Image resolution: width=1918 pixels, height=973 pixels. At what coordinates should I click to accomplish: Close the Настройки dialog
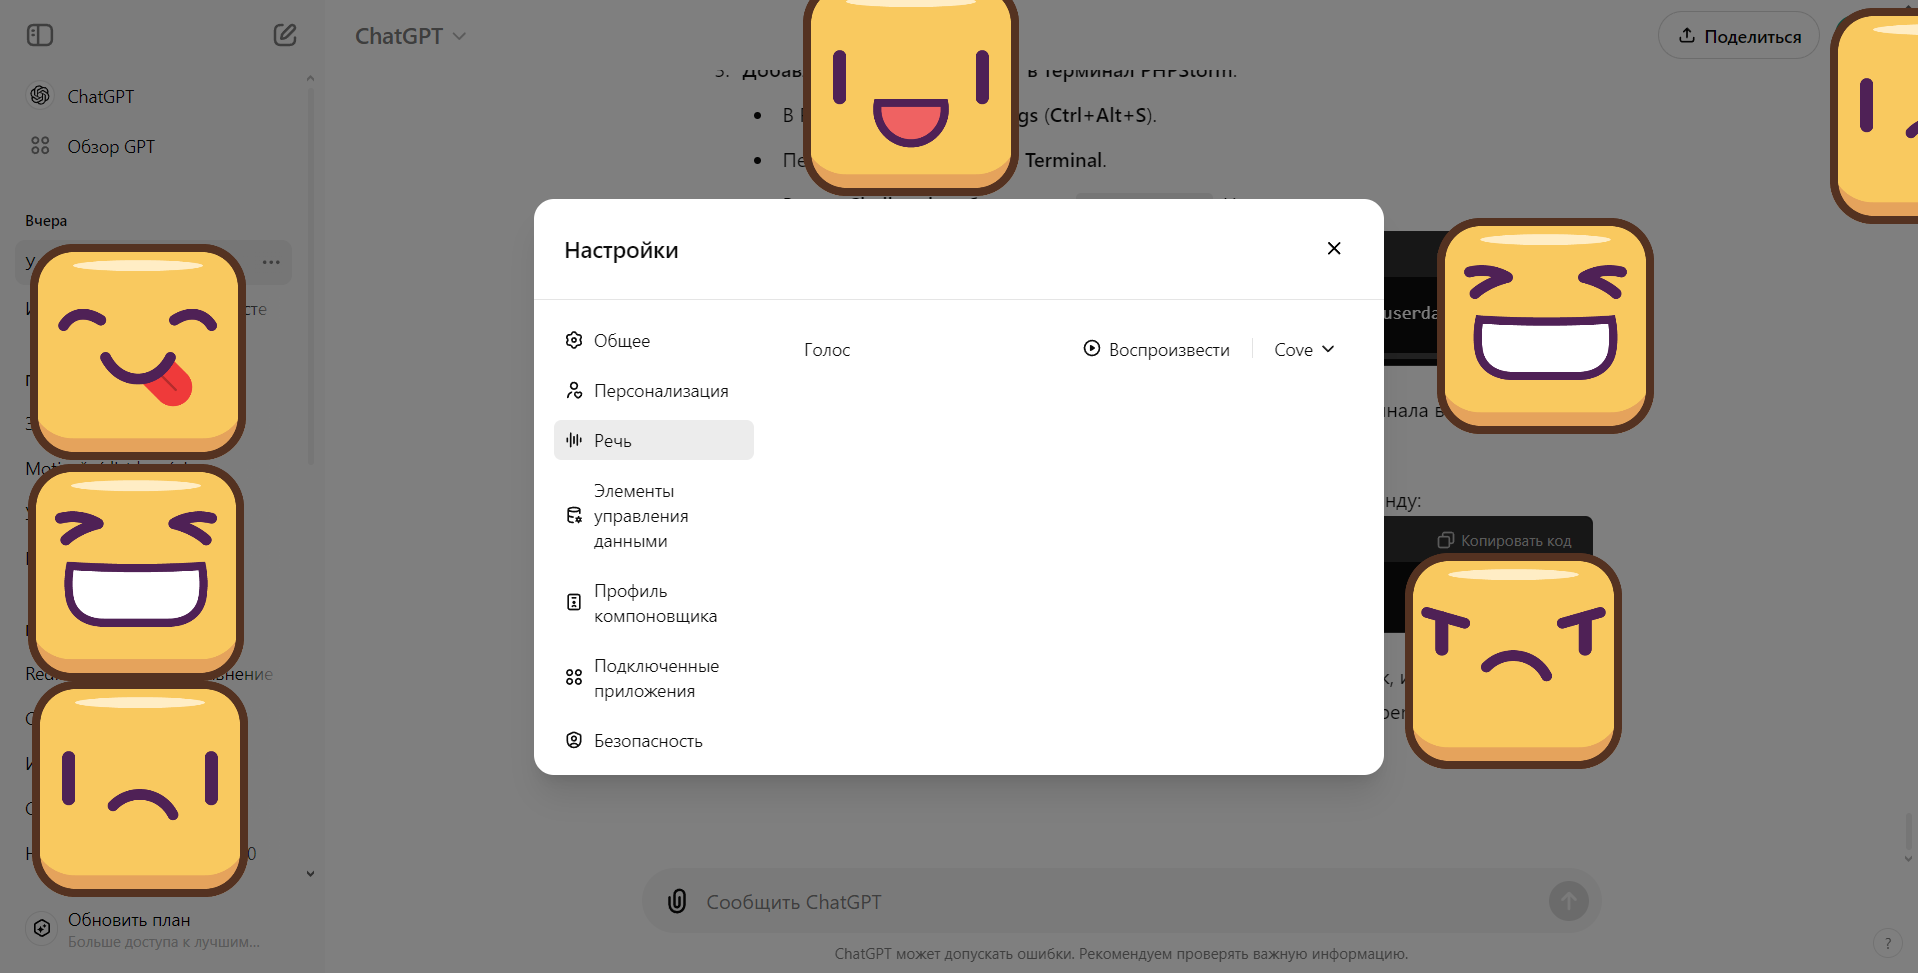[x=1334, y=248]
